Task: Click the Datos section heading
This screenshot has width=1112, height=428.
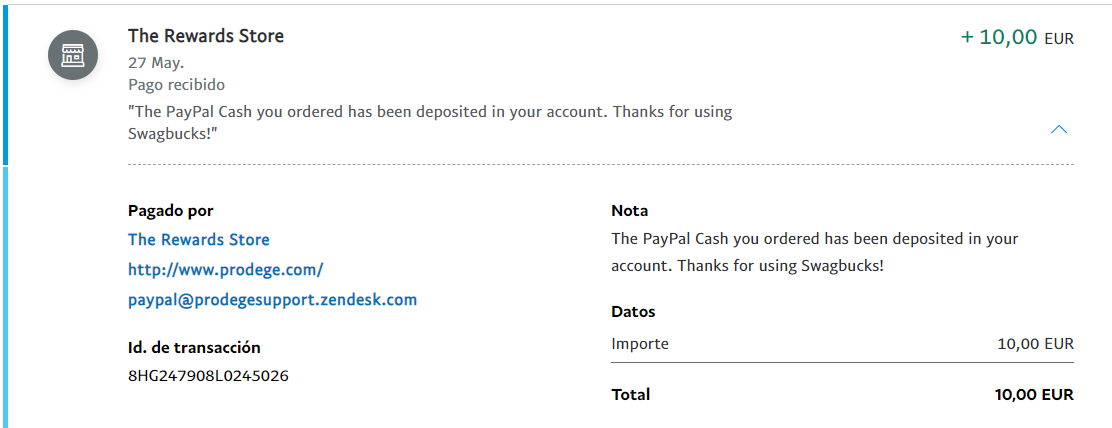Action: coord(633,311)
